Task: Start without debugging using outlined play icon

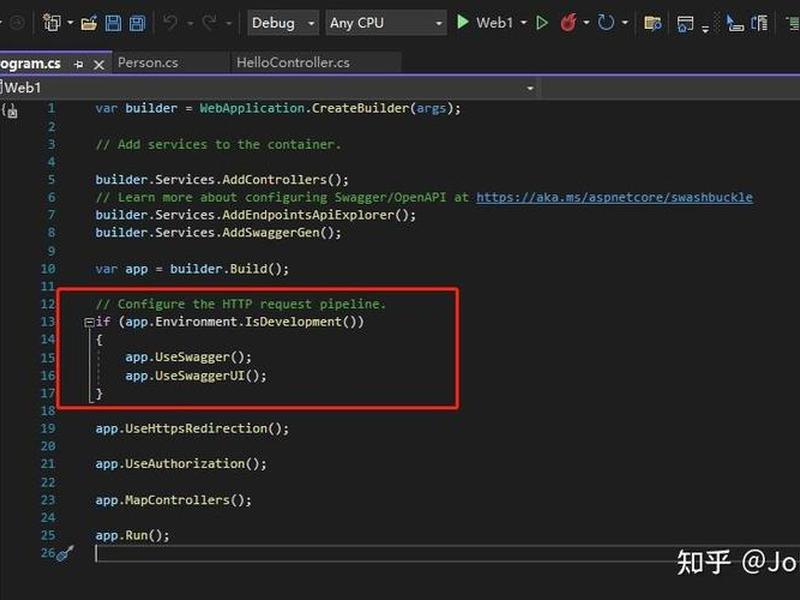Action: click(x=542, y=23)
